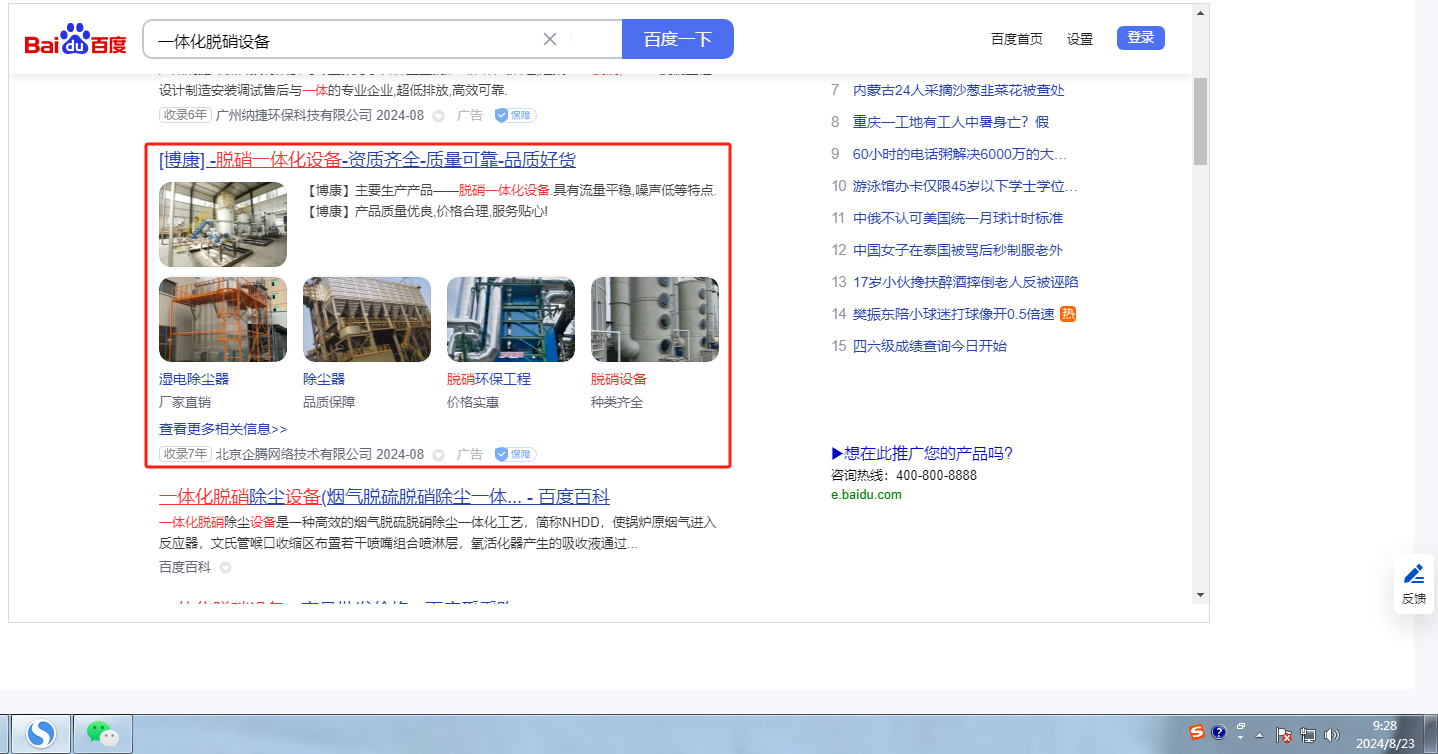Open hot search 四六级成绩查询今日开始
Viewport: 1438px width, 754px height.
tap(930, 346)
